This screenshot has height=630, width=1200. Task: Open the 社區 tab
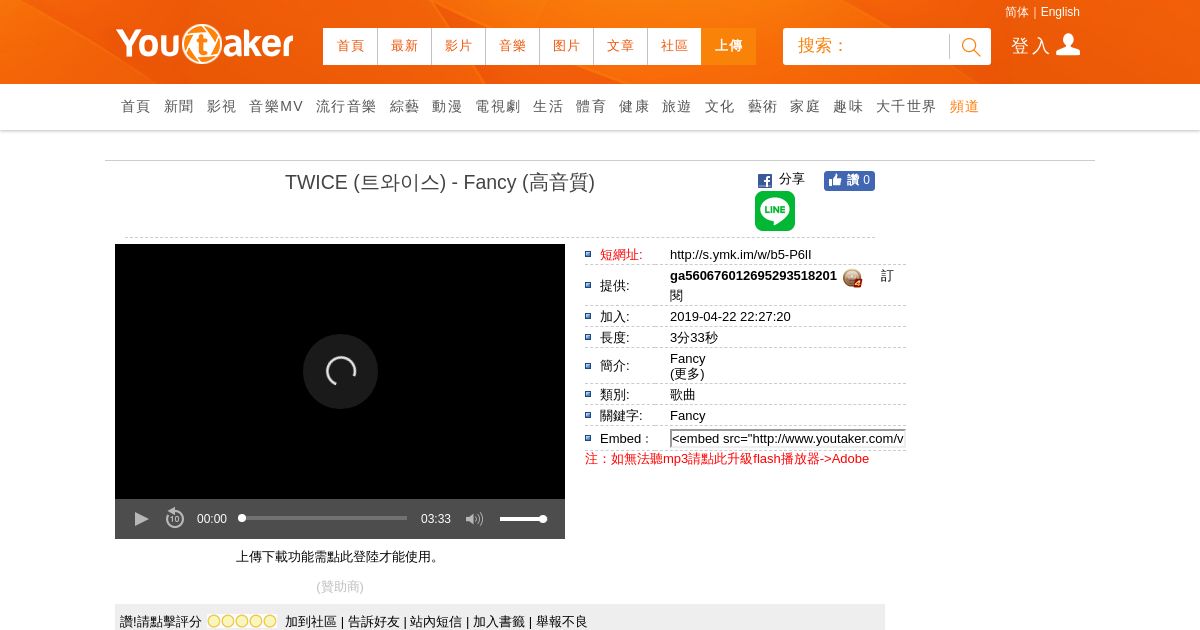point(674,46)
